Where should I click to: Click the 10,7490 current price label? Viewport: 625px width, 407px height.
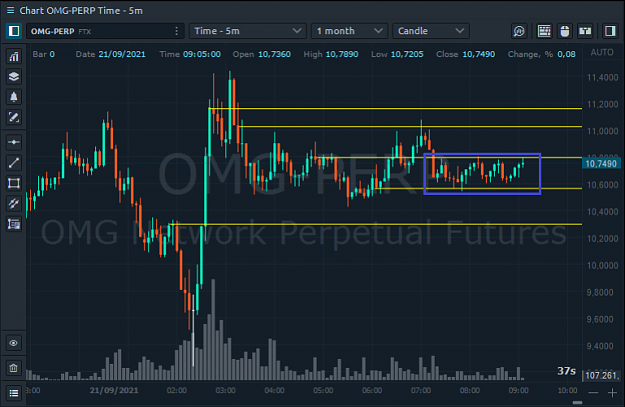point(601,164)
